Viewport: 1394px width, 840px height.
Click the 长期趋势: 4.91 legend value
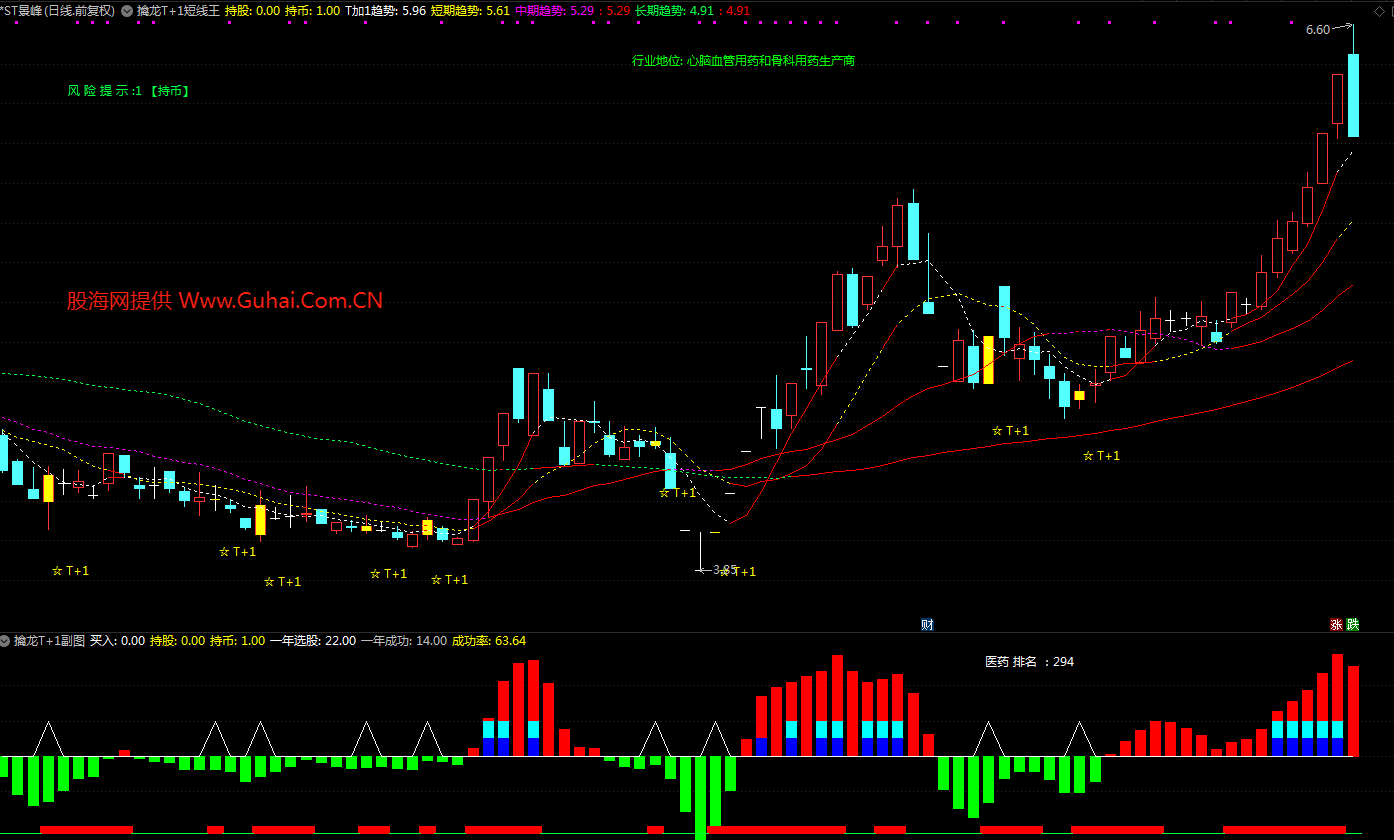tap(675, 11)
